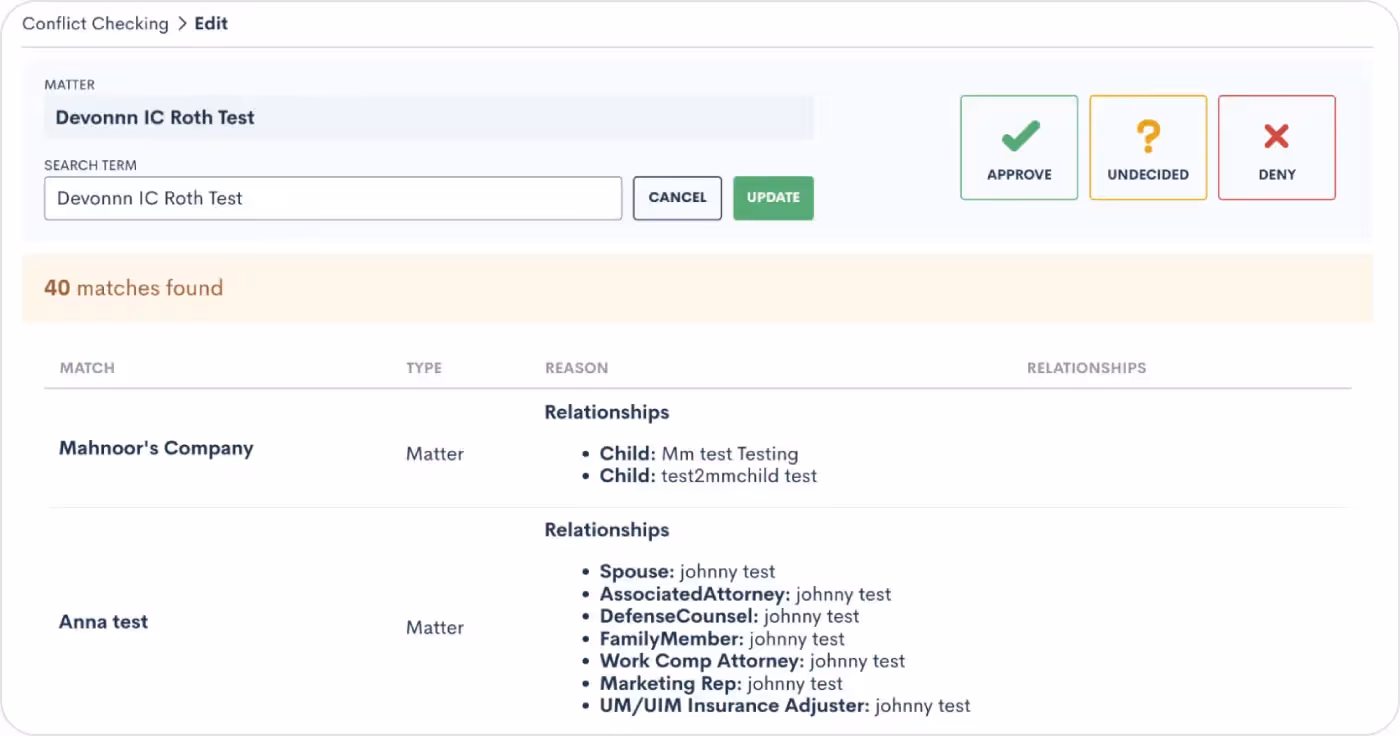The height and width of the screenshot is (736, 1400).
Task: Click the red X Deny icon
Action: click(1276, 136)
